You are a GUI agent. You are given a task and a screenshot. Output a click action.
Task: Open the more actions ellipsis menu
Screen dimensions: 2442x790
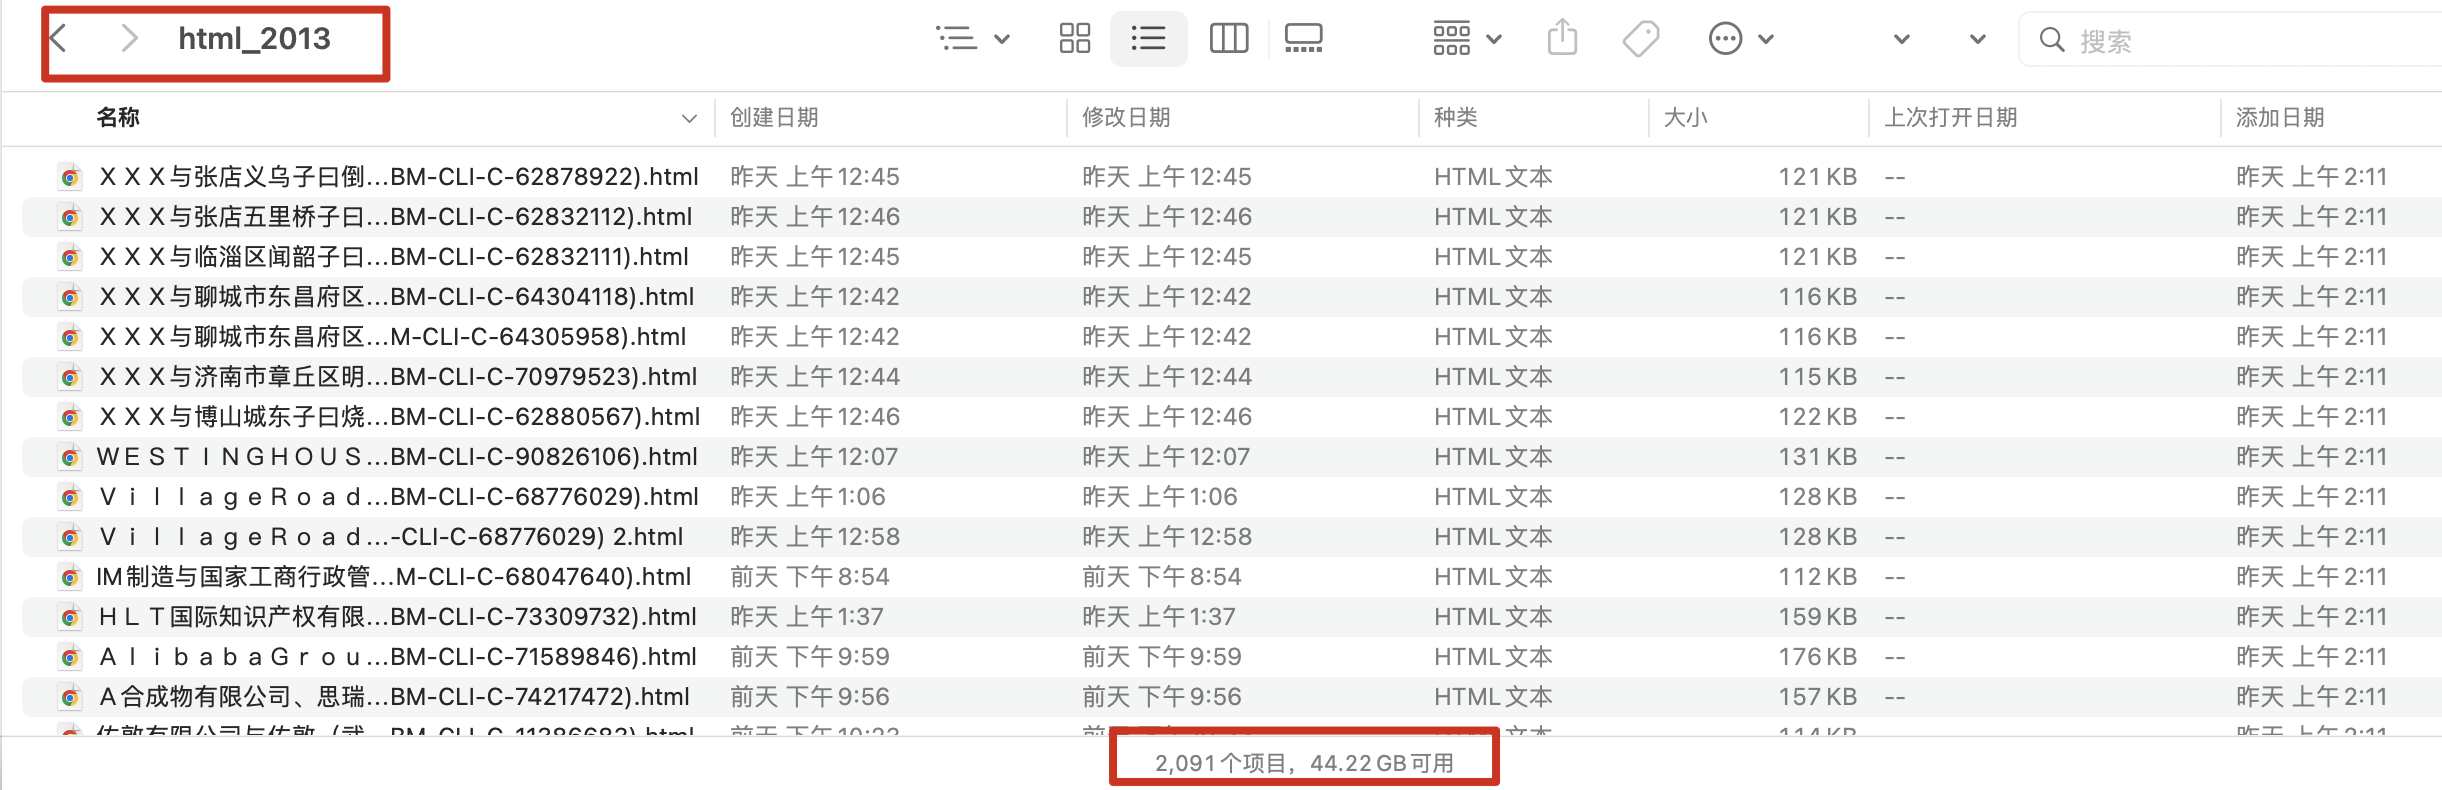click(1739, 39)
